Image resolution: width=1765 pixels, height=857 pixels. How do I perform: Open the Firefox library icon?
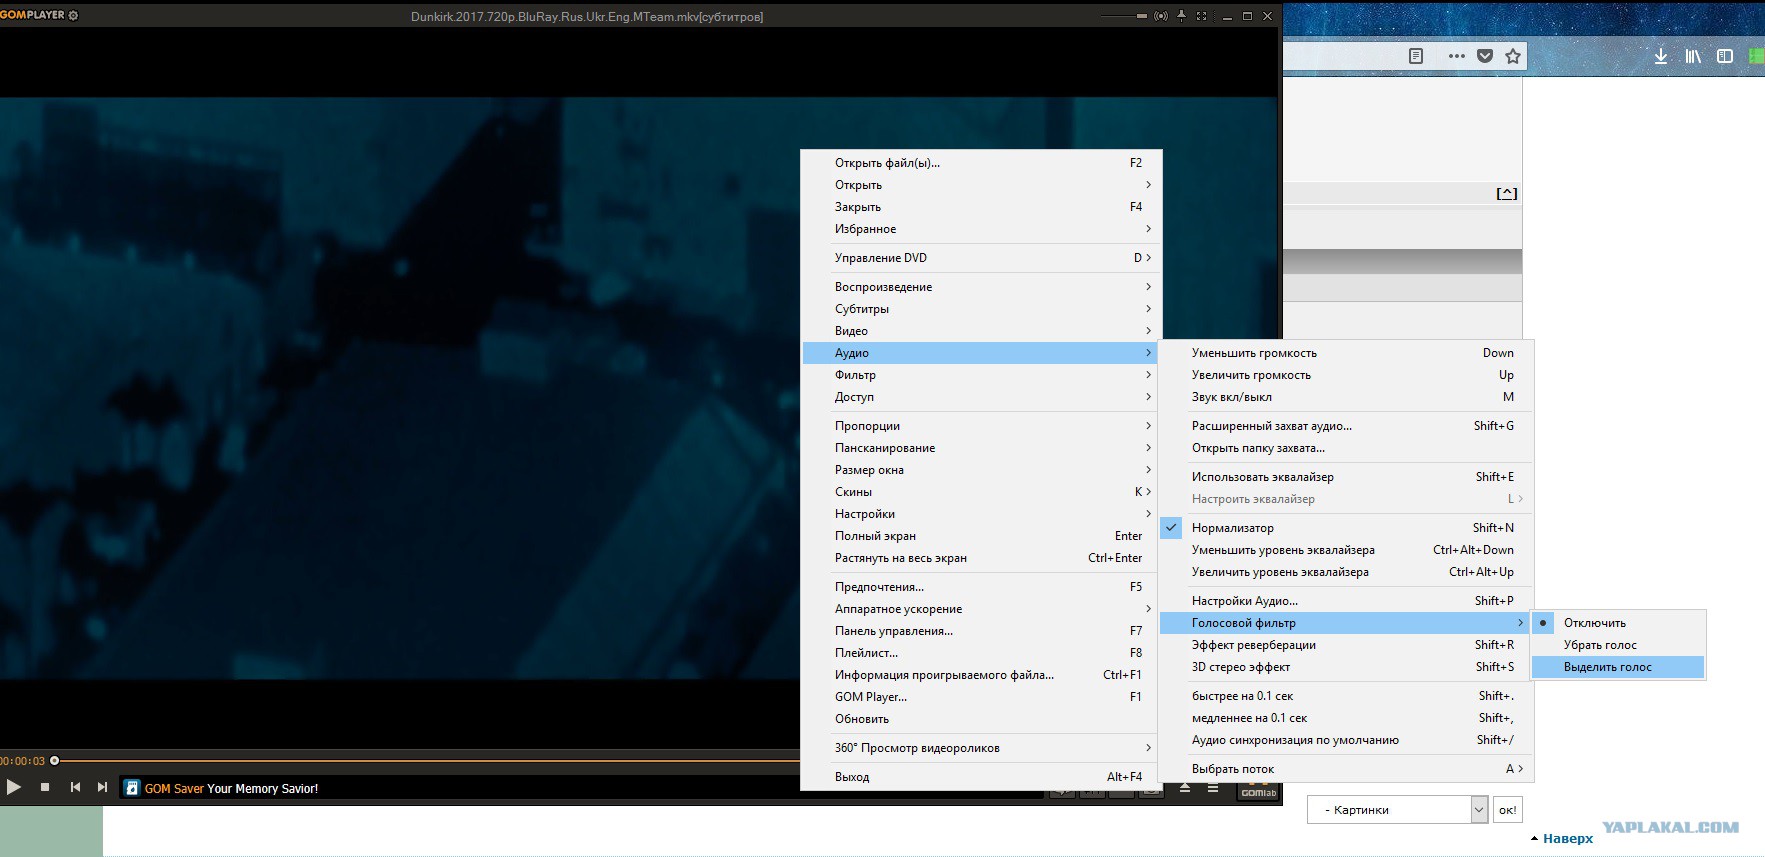(x=1692, y=56)
